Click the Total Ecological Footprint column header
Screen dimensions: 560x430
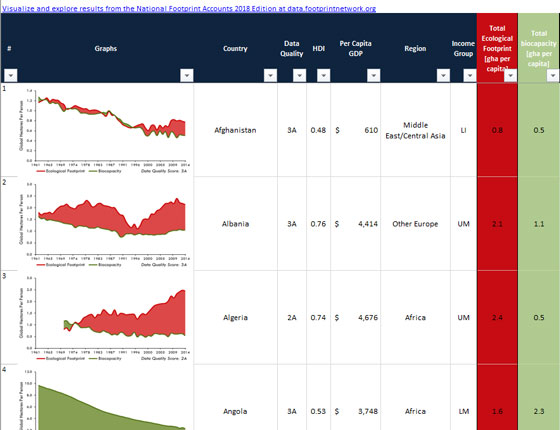pyautogui.click(x=497, y=48)
